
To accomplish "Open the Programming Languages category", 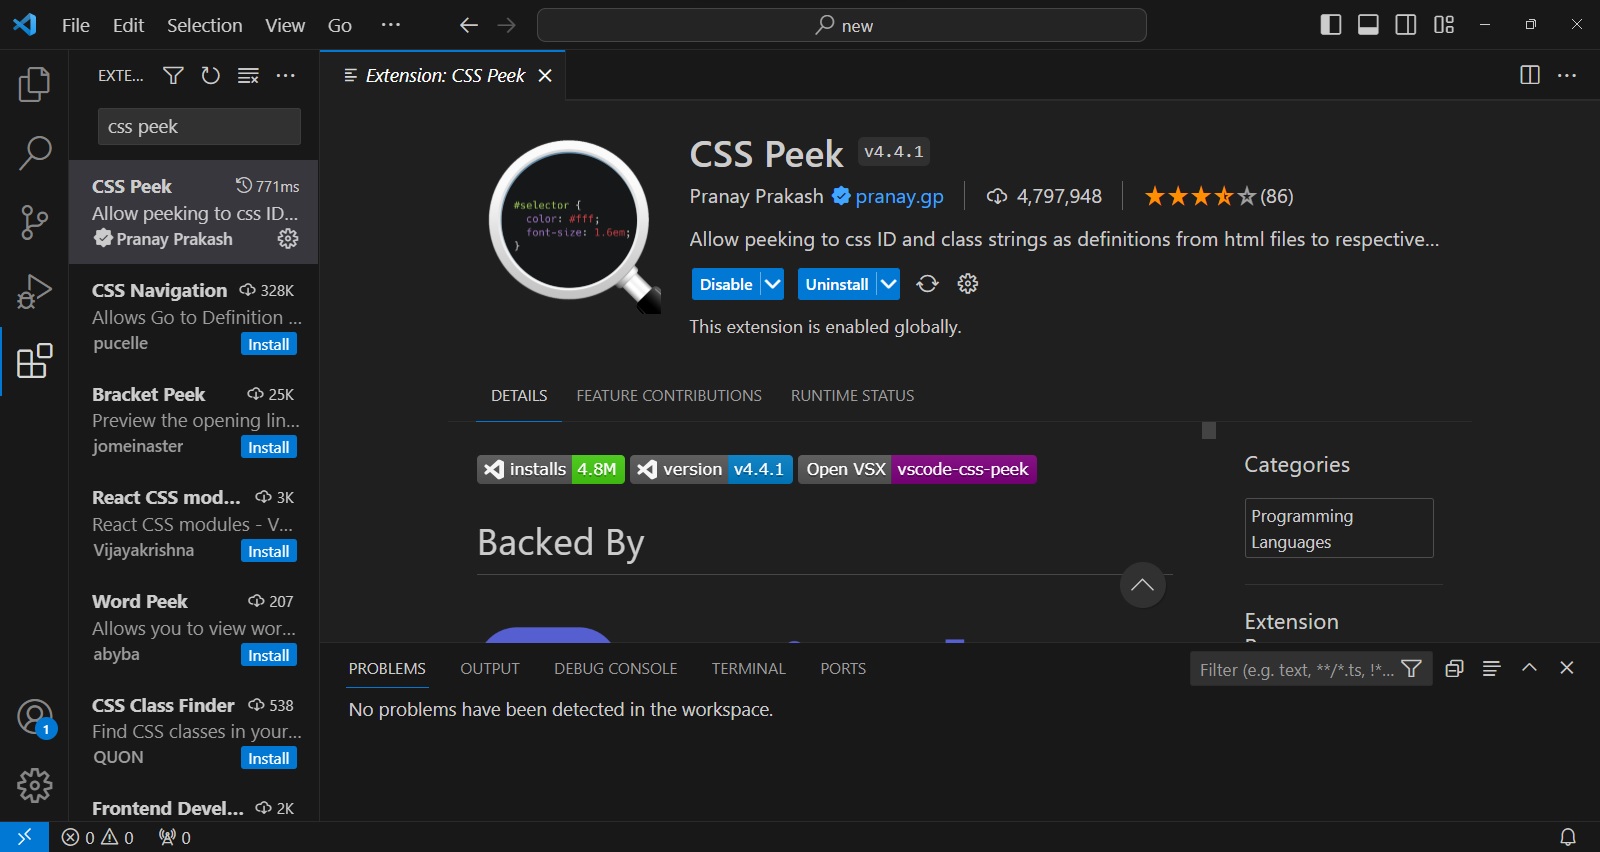I will [x=1339, y=528].
